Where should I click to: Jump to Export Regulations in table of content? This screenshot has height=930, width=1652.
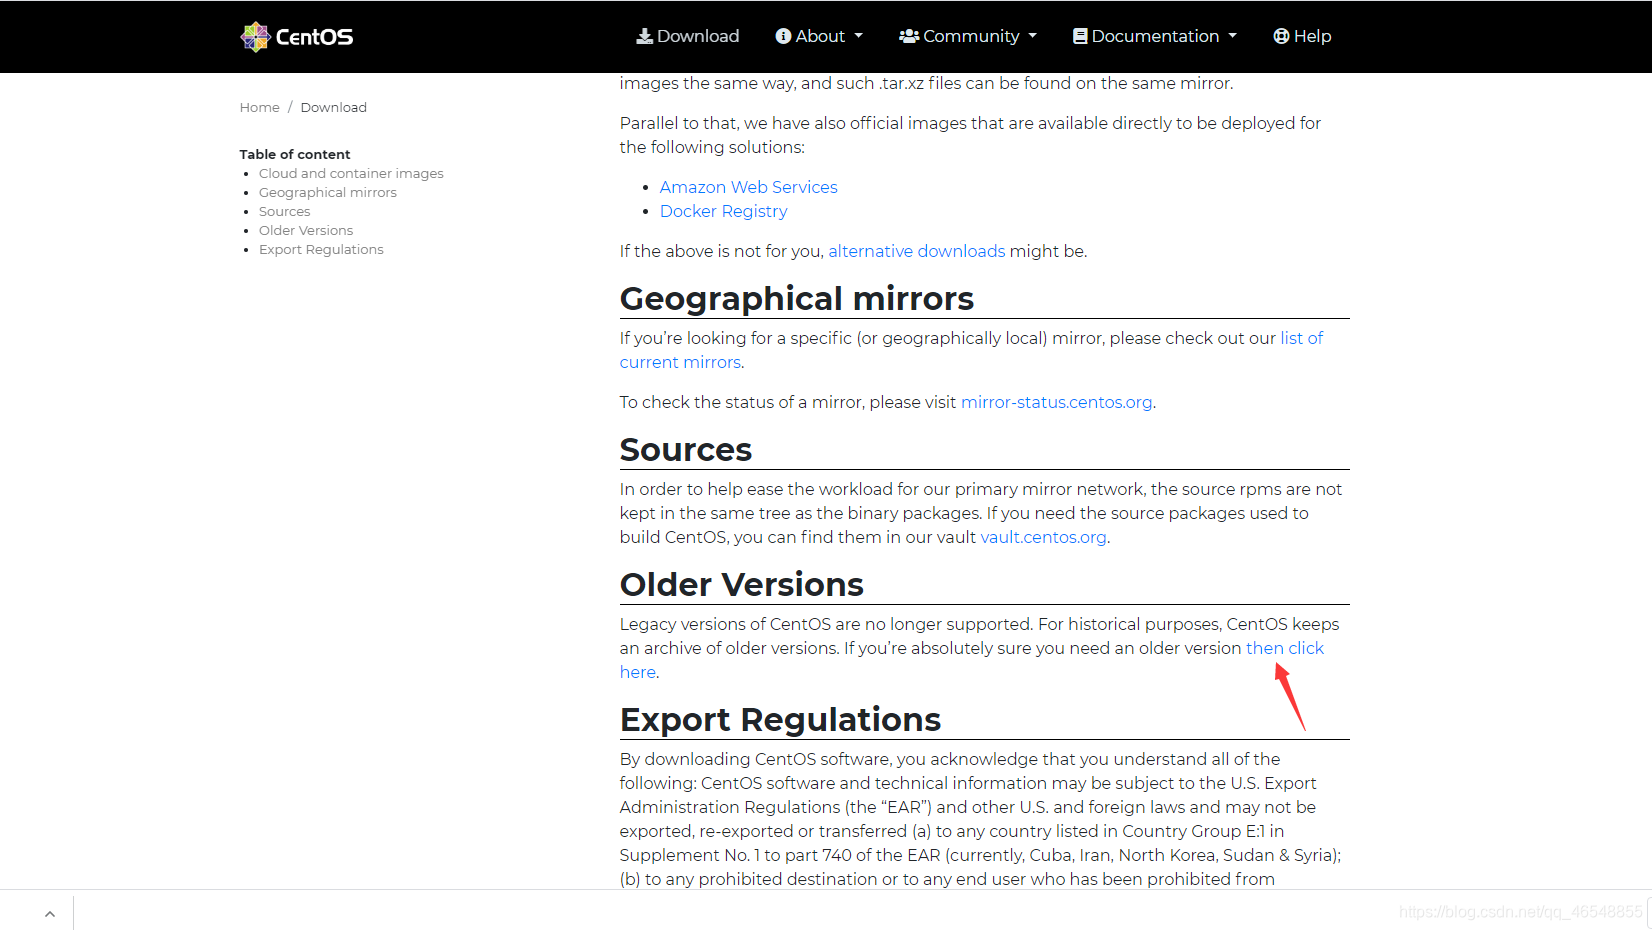click(321, 249)
